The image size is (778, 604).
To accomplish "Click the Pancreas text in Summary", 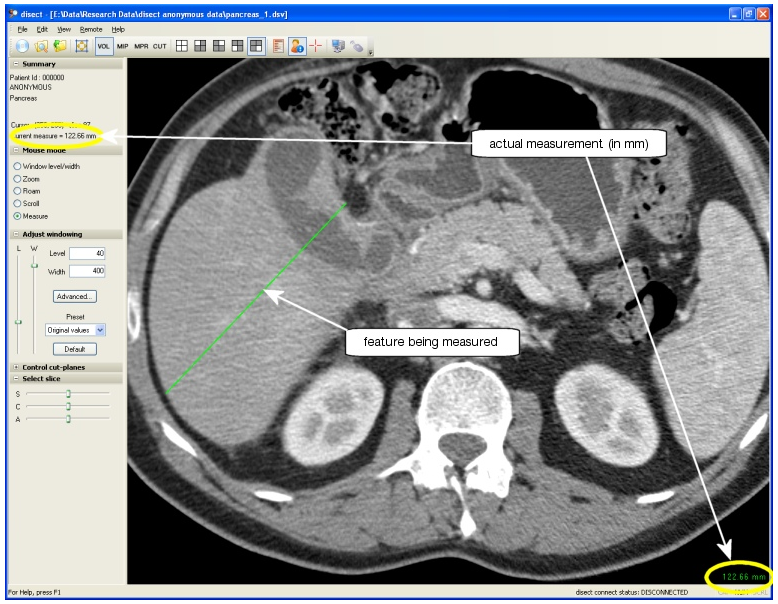I will 23,98.
